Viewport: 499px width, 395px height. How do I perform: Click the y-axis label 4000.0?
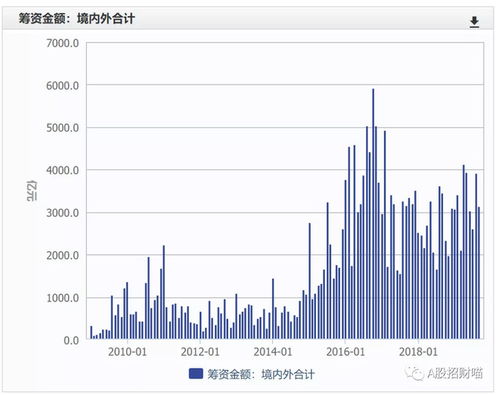[63, 170]
